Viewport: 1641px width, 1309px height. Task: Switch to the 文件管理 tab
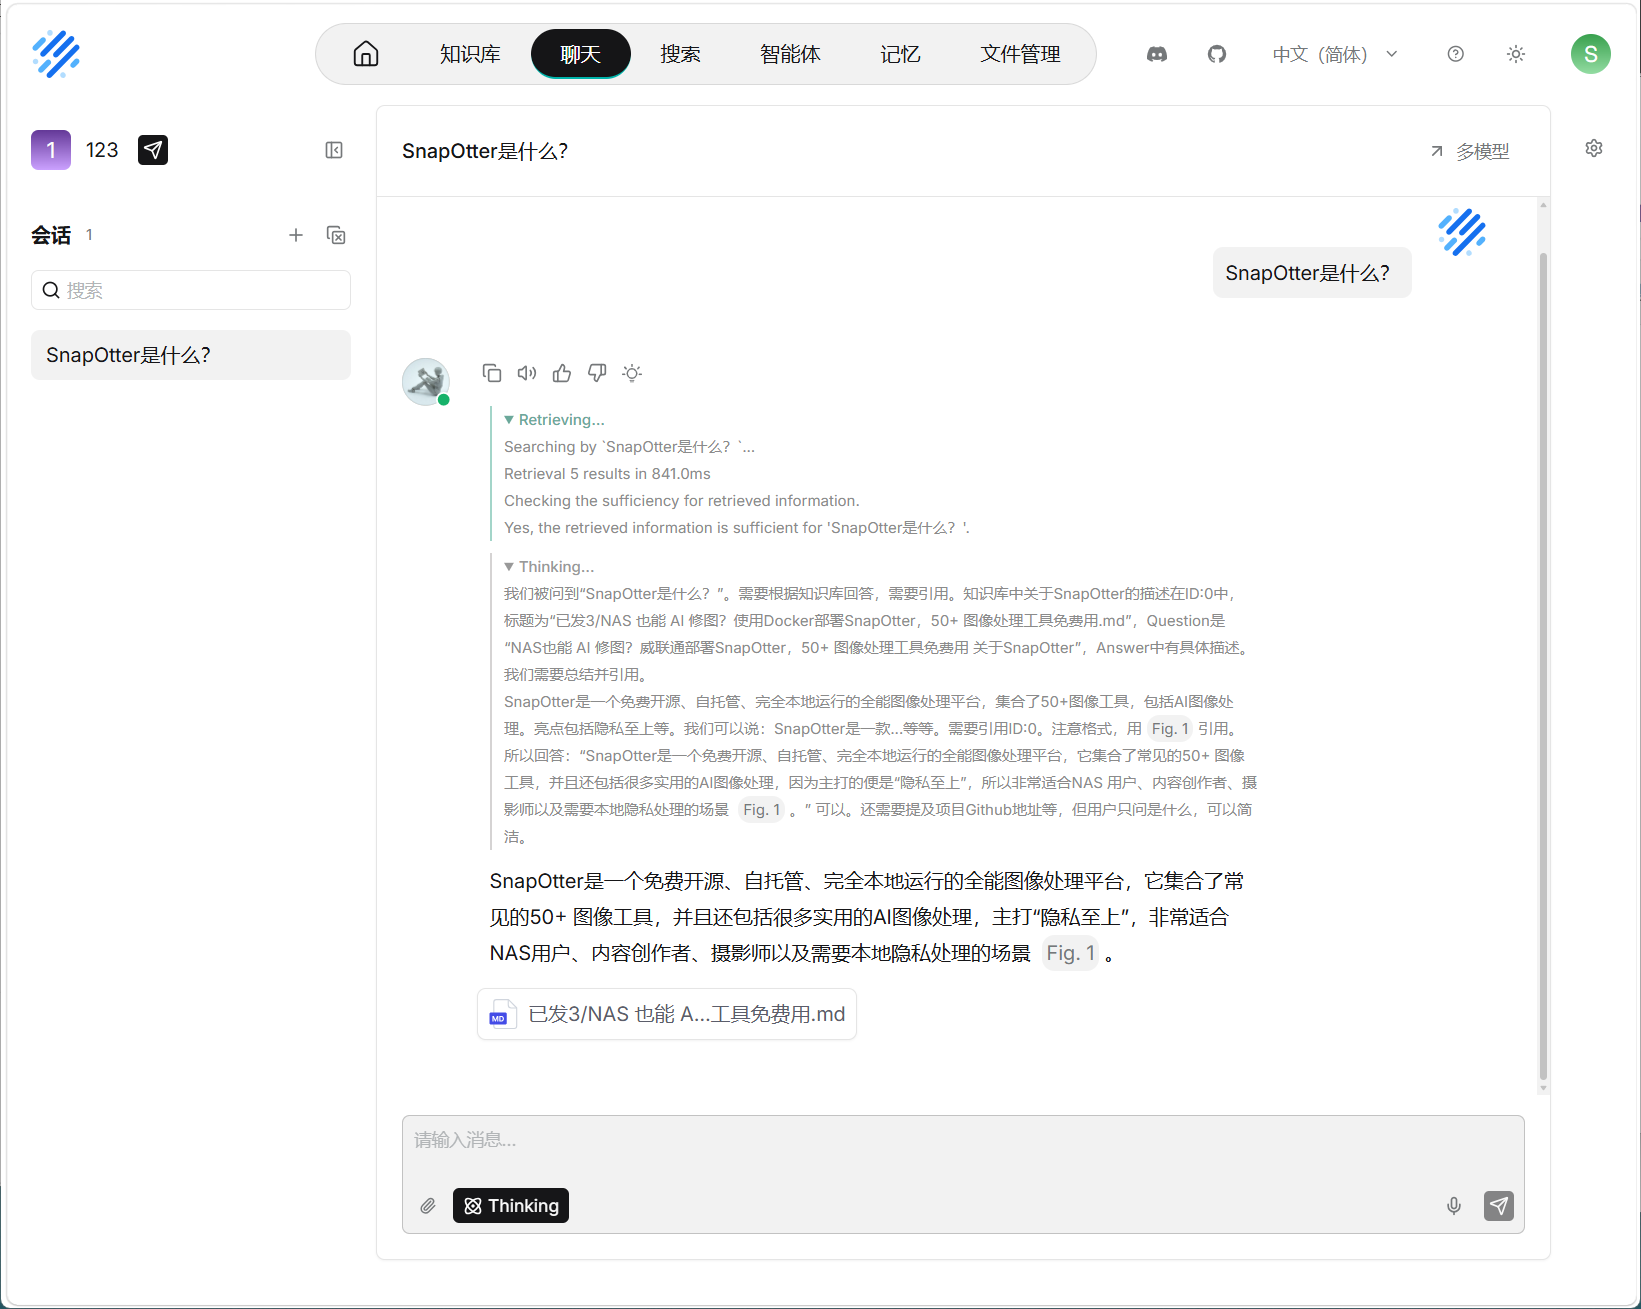(1020, 54)
